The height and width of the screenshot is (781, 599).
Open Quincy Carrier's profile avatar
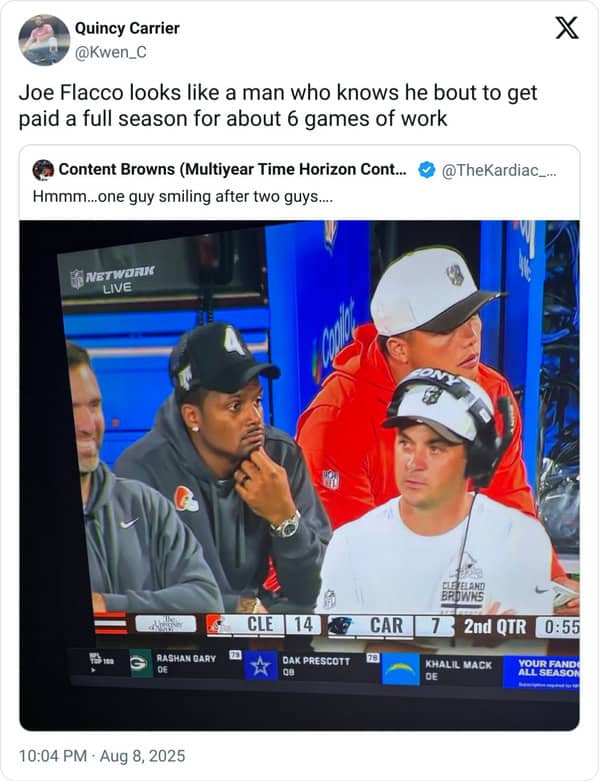44,40
